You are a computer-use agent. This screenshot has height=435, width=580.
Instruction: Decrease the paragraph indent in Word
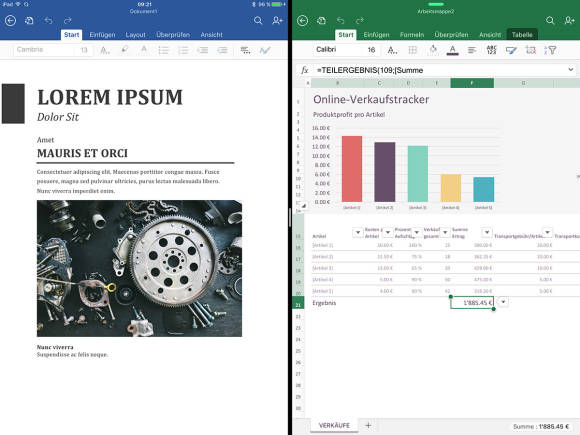tap(202, 50)
